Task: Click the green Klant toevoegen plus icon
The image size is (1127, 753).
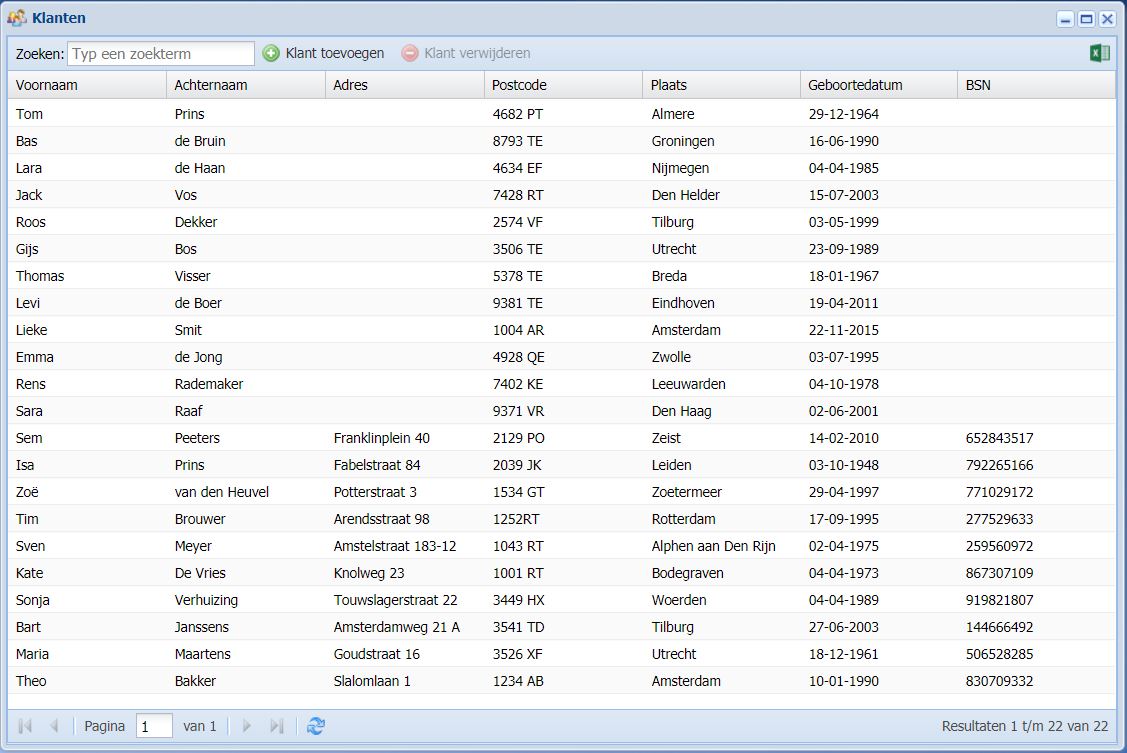Action: [x=271, y=53]
